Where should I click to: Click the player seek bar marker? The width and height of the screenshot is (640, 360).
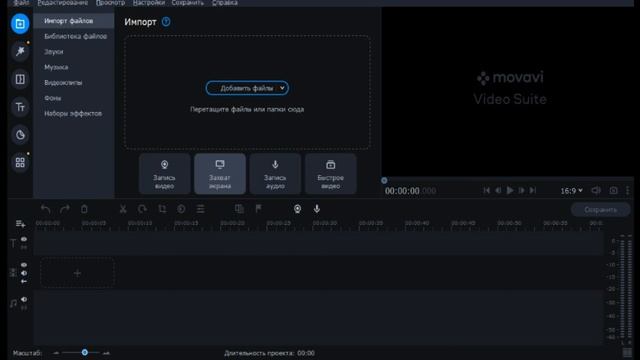point(384,180)
